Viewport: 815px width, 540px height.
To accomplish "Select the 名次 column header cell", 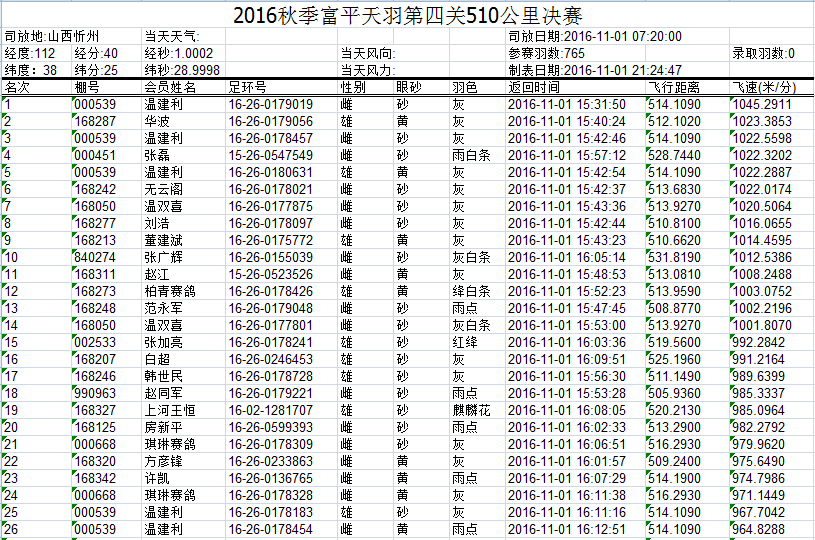I will click(18, 87).
